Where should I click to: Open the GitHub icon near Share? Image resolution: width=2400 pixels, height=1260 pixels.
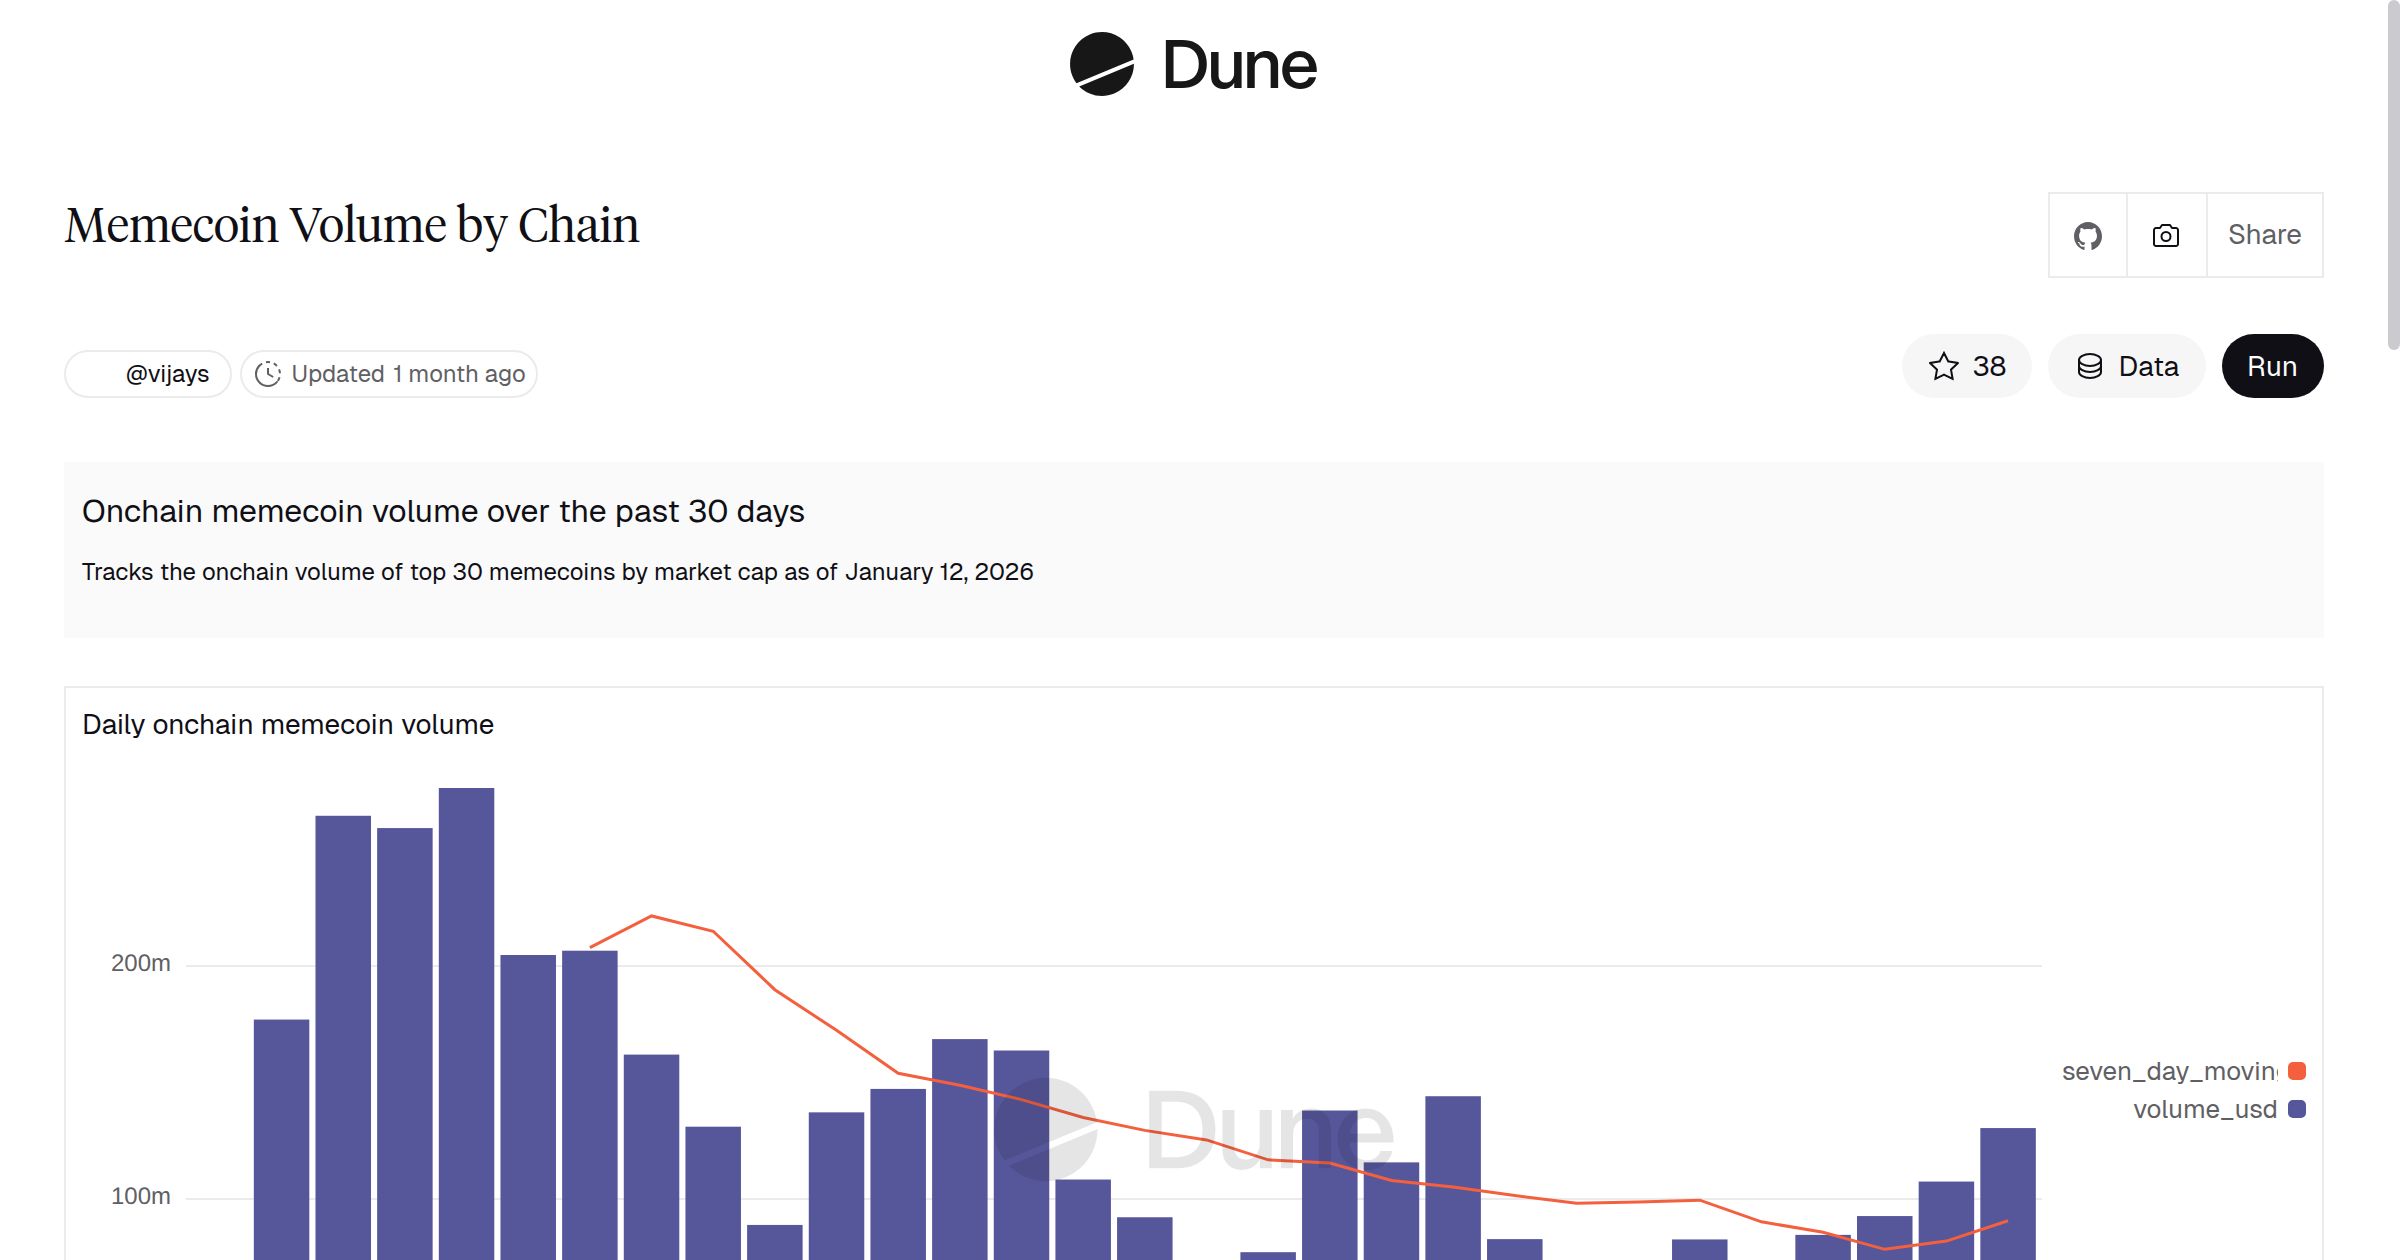(2089, 235)
